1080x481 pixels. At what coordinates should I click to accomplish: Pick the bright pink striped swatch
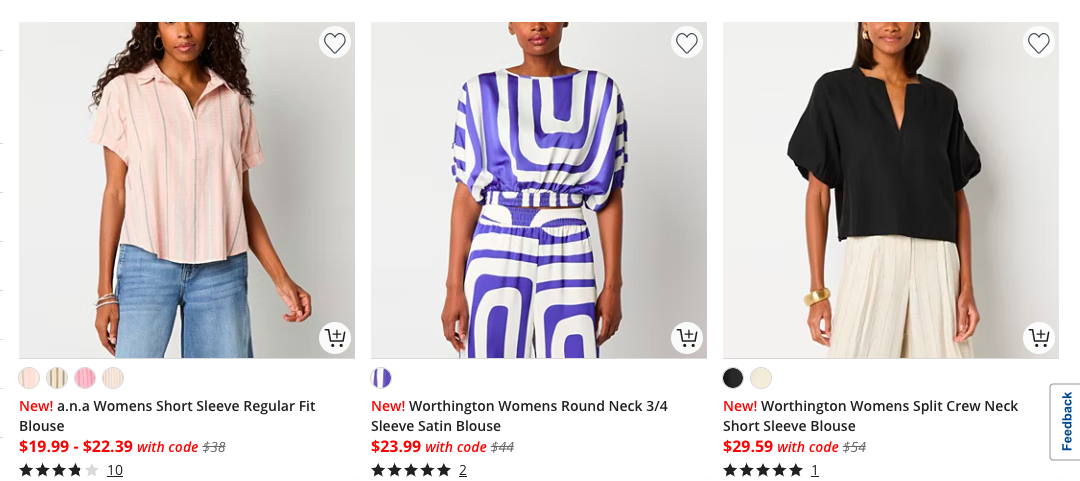[x=85, y=378]
